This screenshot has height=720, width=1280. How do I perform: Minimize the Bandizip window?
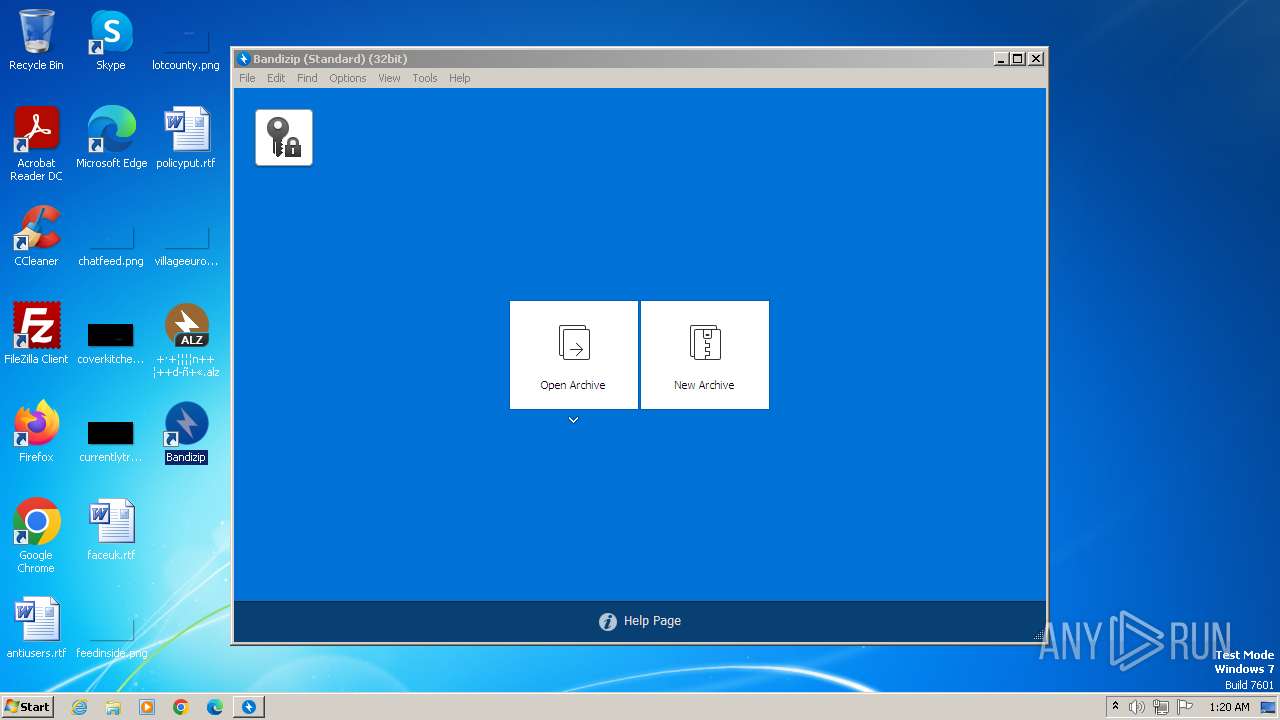[1001, 59]
